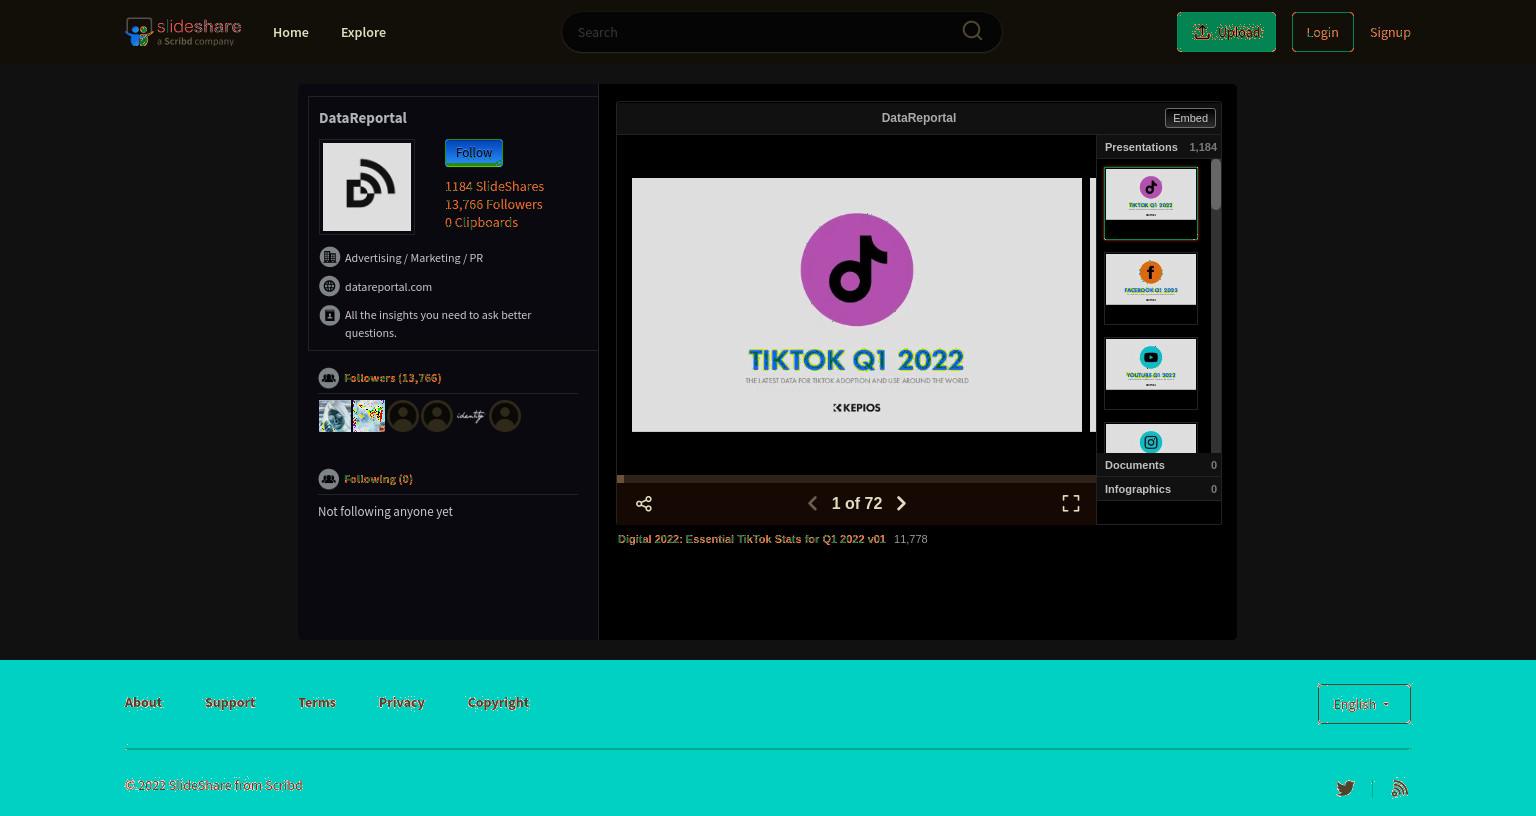Open the Terms footer link
The height and width of the screenshot is (816, 1536).
[317, 702]
